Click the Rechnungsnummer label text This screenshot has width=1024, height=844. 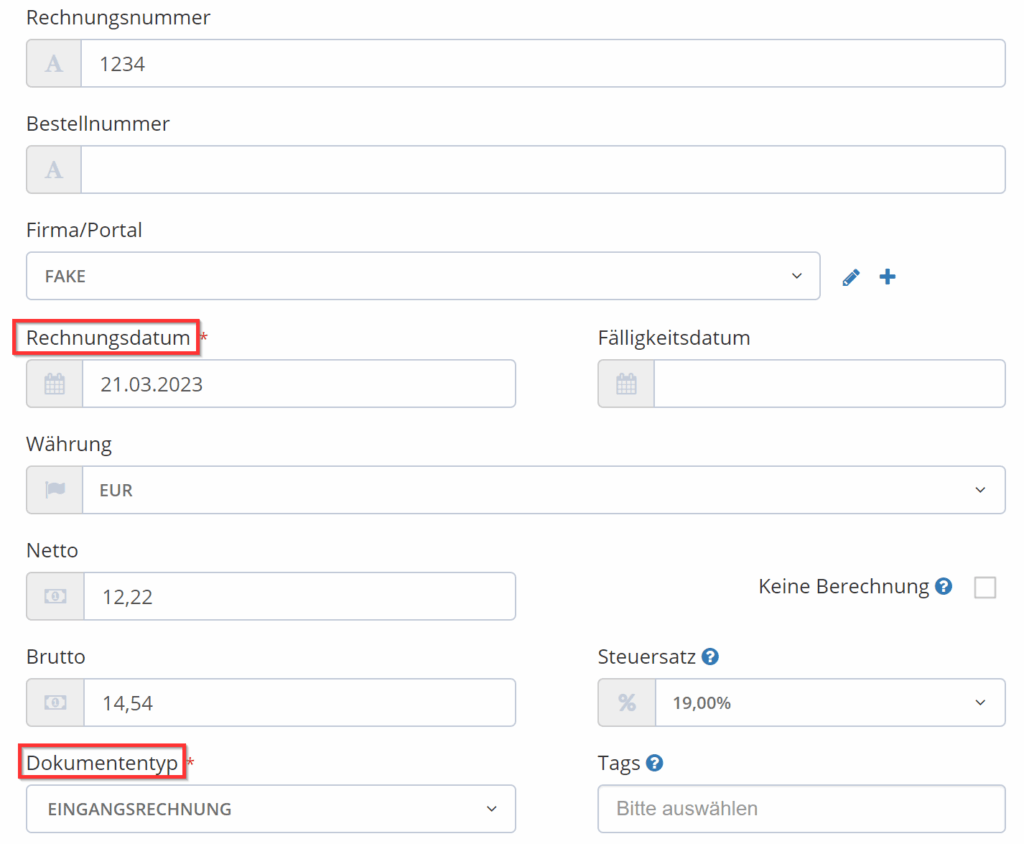(118, 18)
